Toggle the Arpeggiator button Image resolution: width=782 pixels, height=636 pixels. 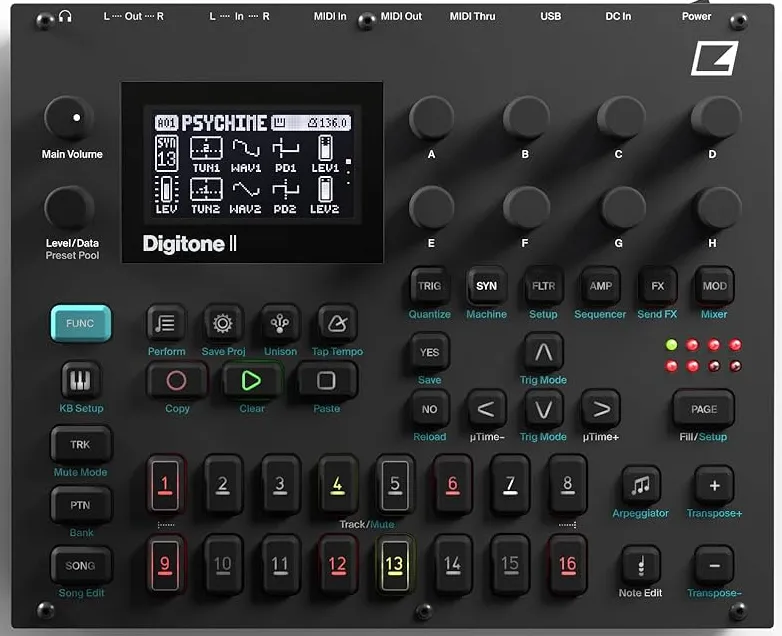[641, 485]
